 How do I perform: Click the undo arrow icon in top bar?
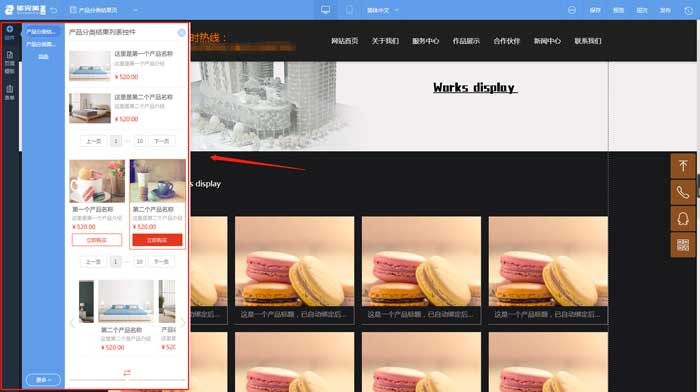click(x=54, y=10)
